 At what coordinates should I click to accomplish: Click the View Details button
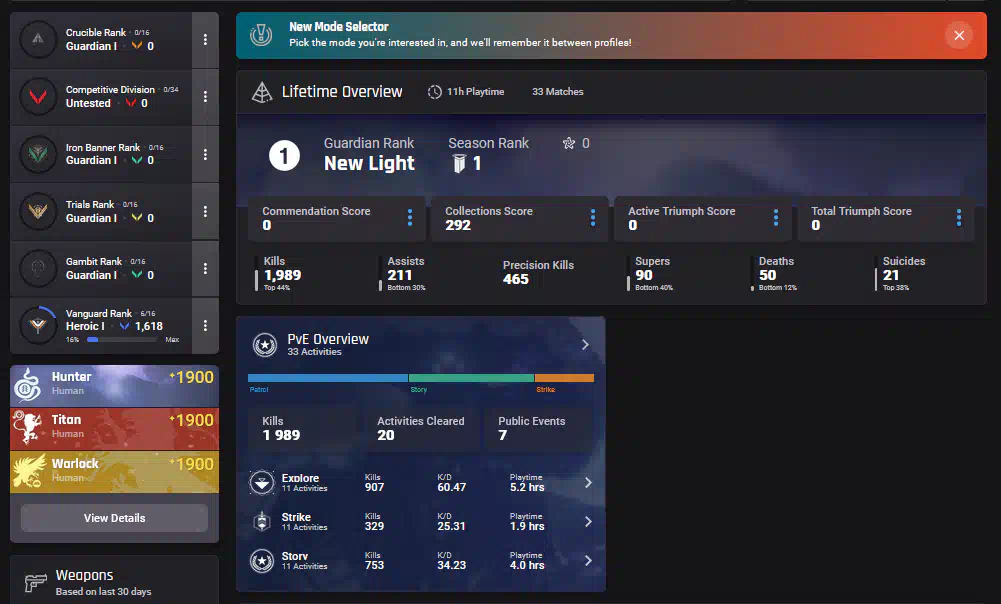pos(114,518)
